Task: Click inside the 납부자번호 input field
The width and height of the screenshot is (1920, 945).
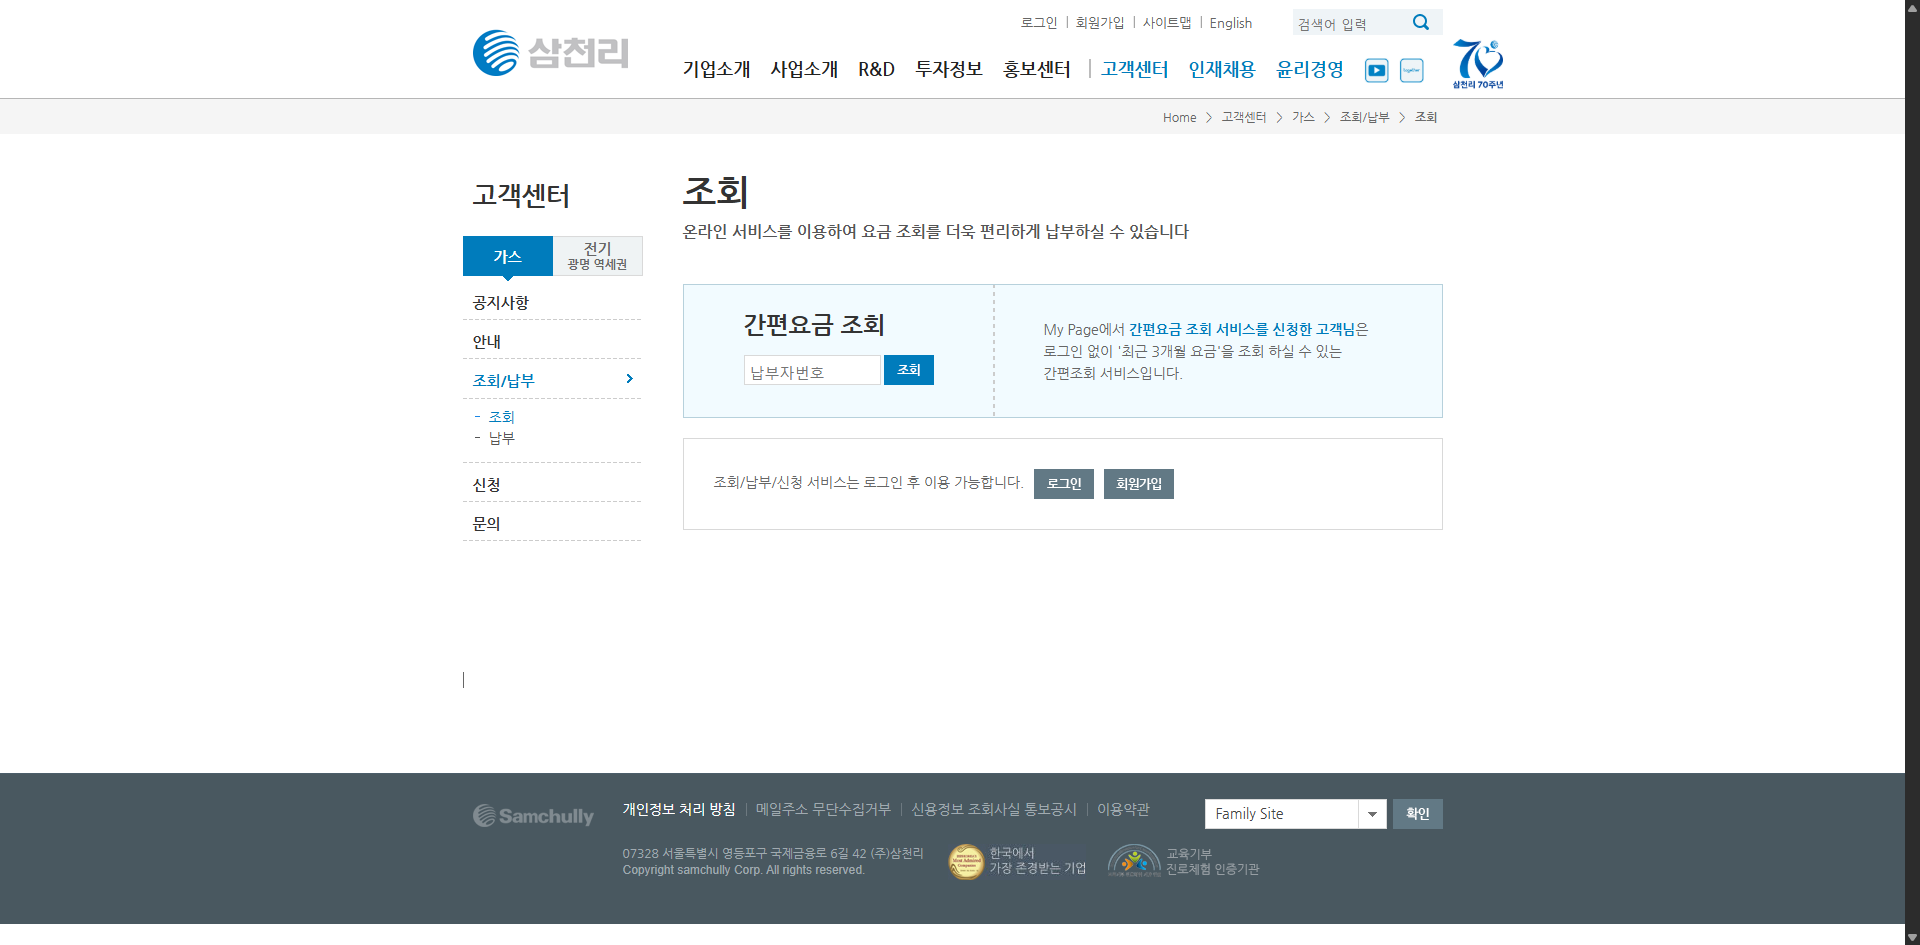Action: (x=811, y=369)
